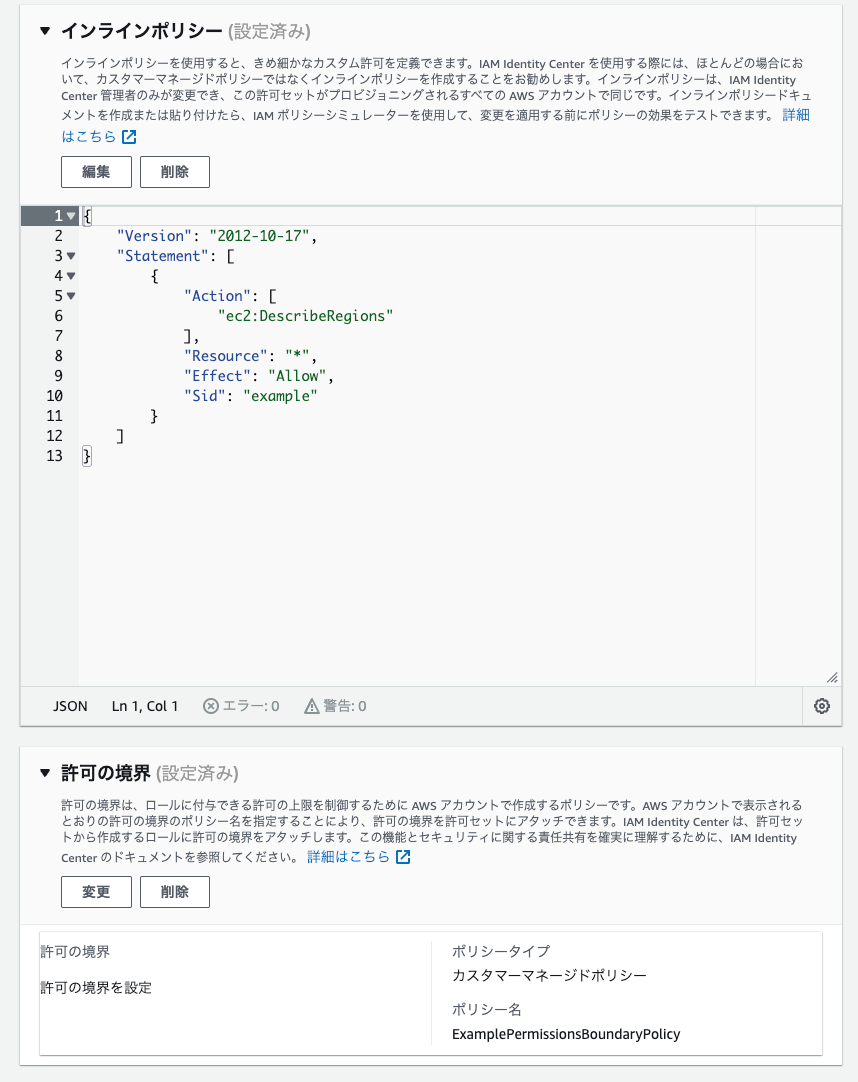Screen dimensions: 858x1082
Task: Click the 編集 button above the policy editor
Action: (x=95, y=171)
